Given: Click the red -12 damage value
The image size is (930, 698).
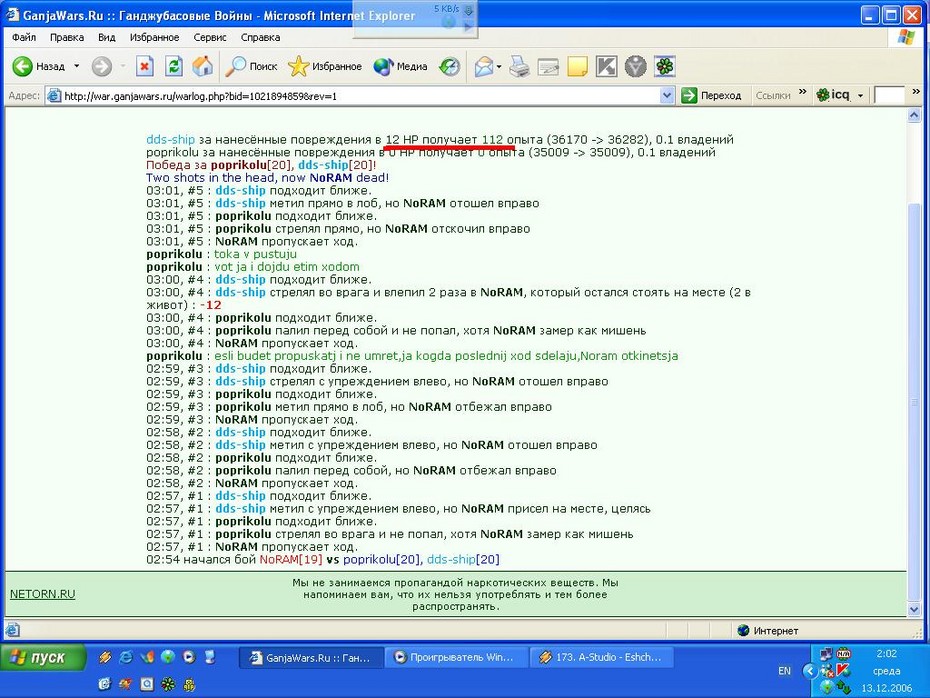Looking at the screenshot, I should [x=211, y=305].
